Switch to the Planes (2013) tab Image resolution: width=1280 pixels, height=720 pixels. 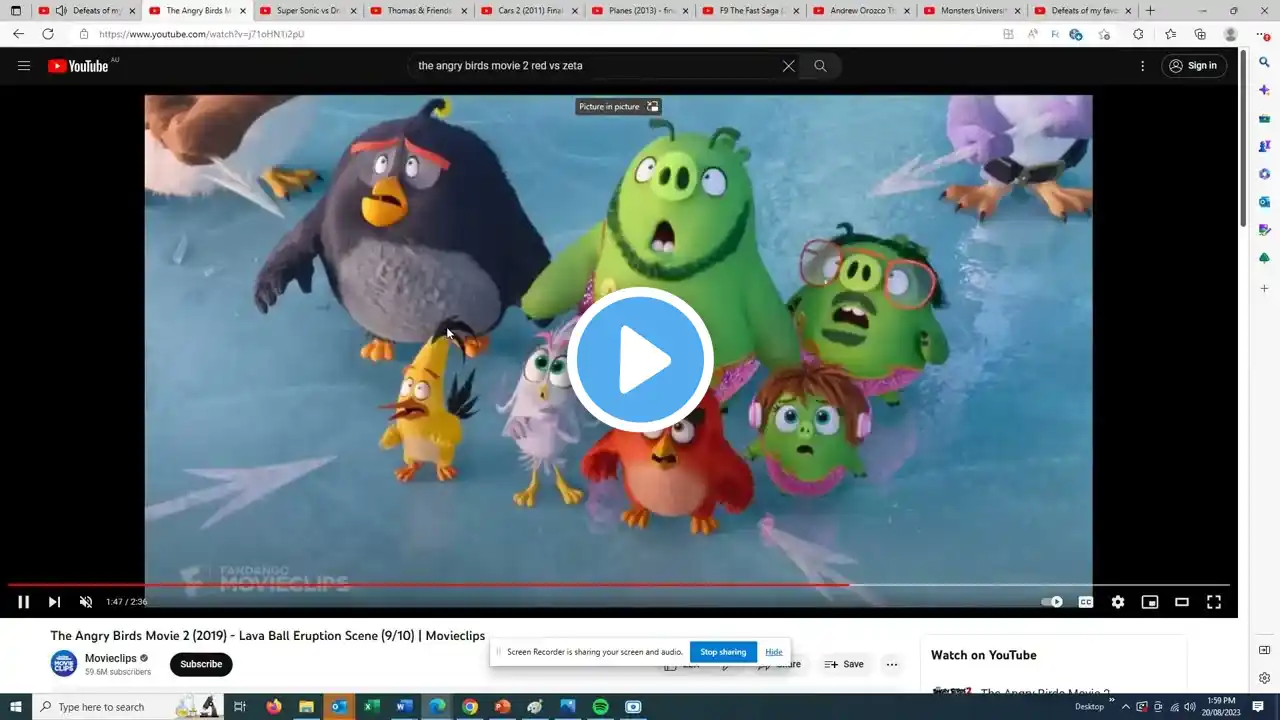pyautogui.click(x=641, y=11)
